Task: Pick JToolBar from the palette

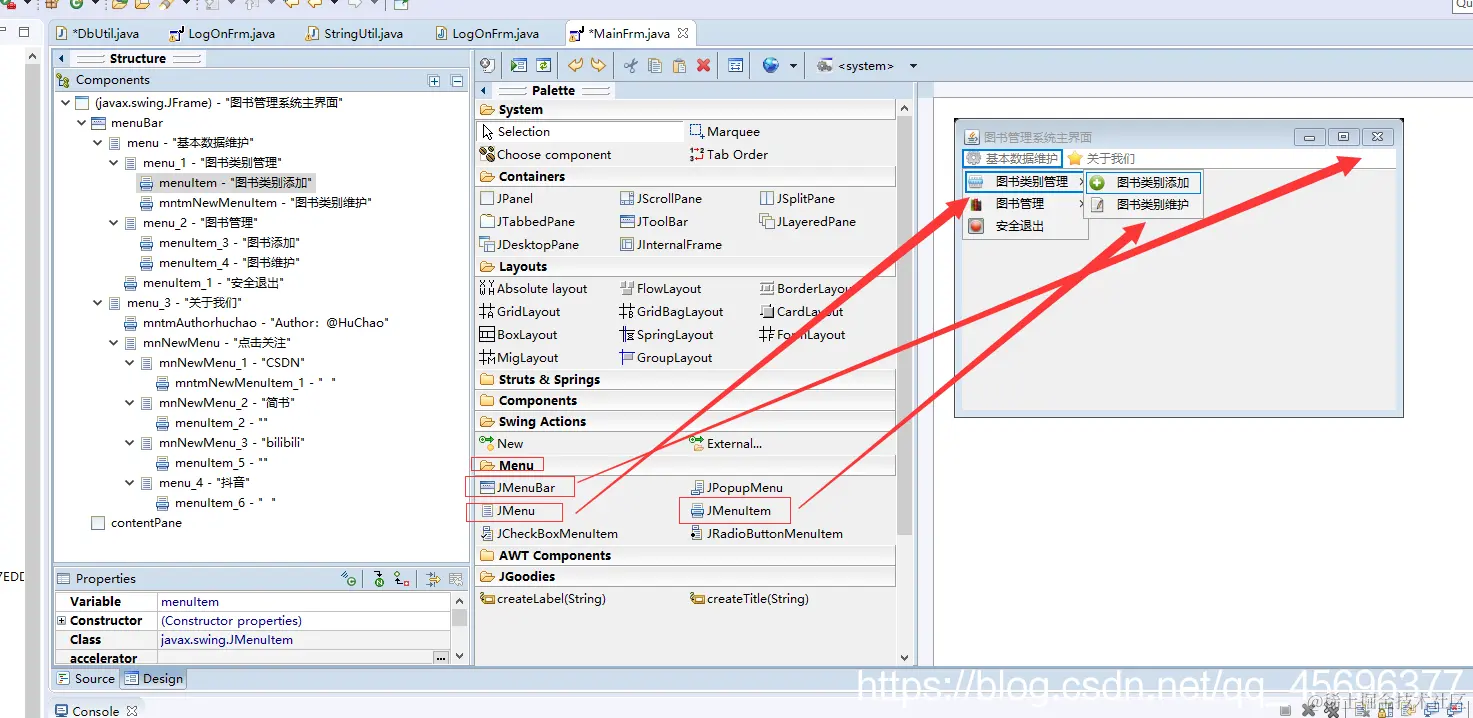Action: click(x=653, y=222)
